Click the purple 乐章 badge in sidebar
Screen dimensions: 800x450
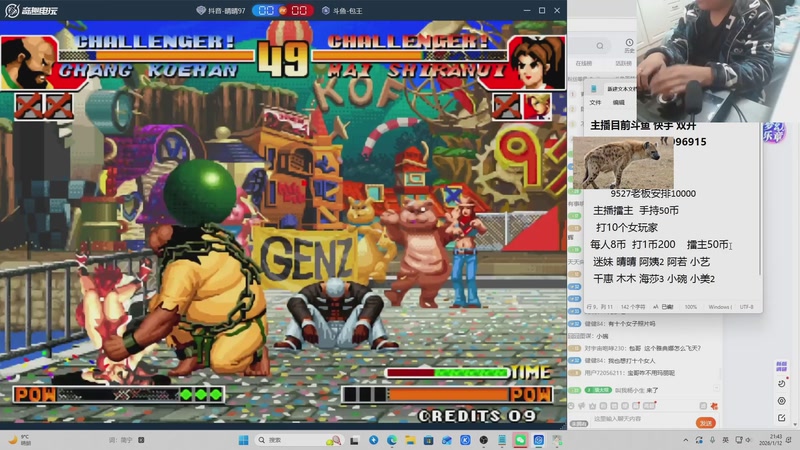coord(773,133)
